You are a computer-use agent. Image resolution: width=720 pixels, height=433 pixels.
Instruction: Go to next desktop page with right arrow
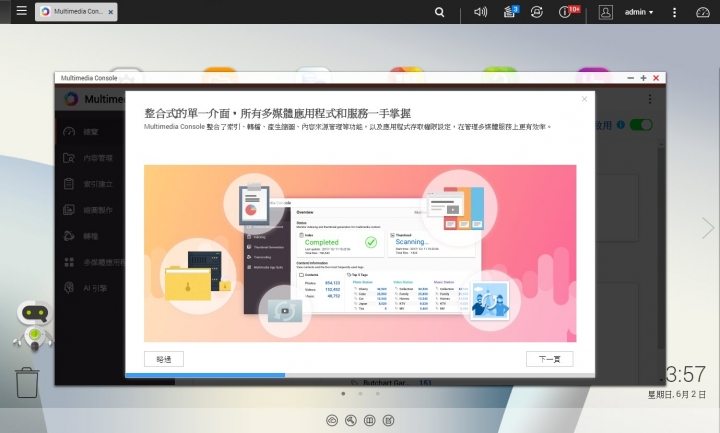[708, 228]
